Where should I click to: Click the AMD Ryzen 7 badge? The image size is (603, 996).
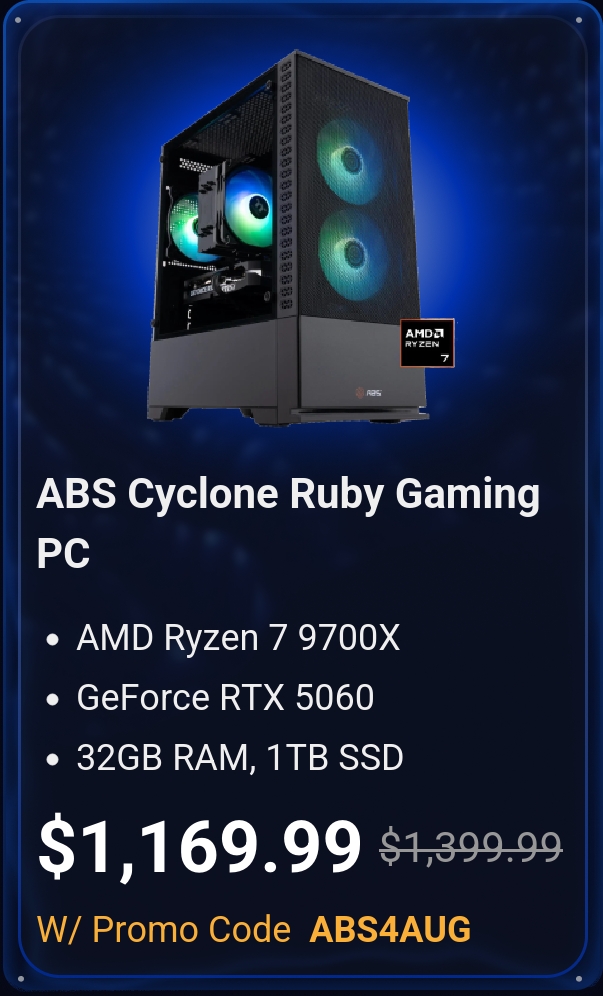click(427, 343)
